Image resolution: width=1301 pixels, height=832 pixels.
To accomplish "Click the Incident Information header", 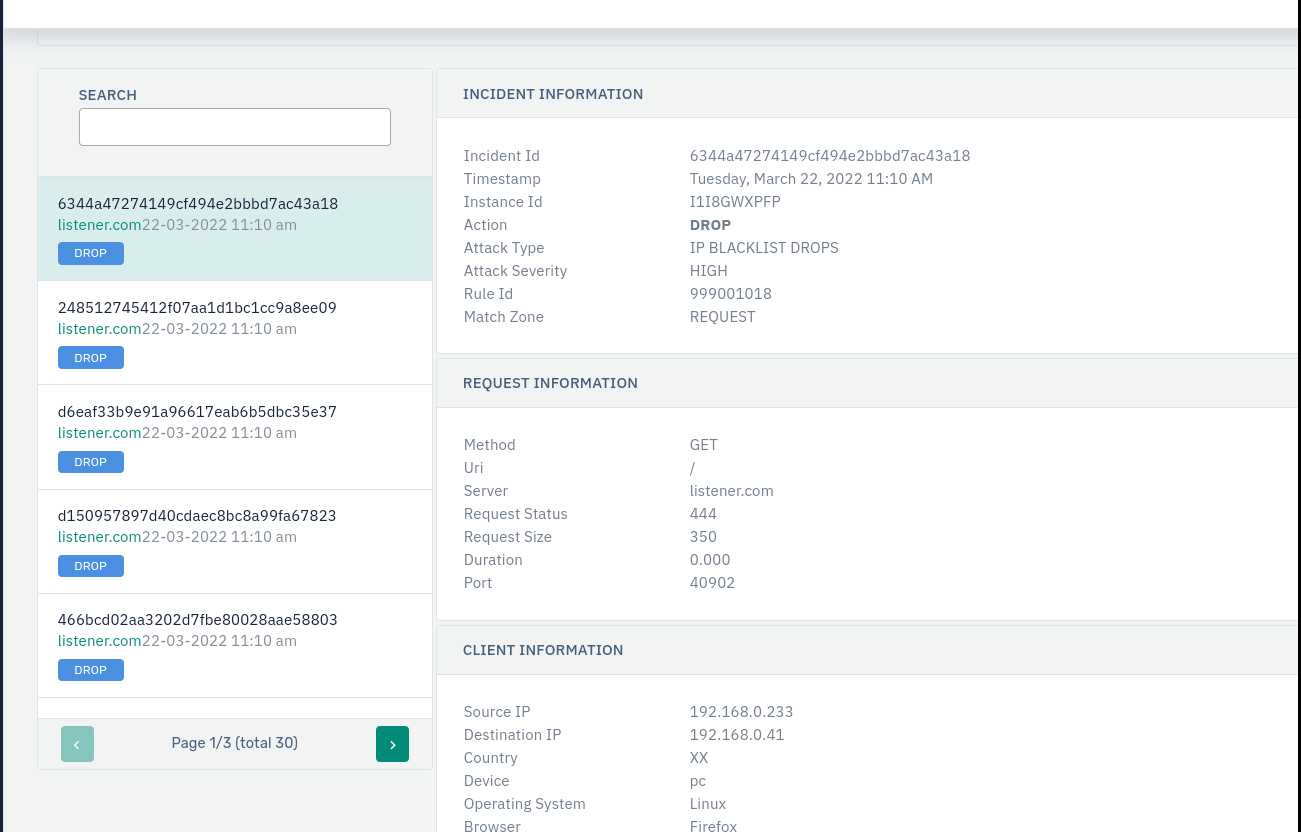I will (x=553, y=94).
